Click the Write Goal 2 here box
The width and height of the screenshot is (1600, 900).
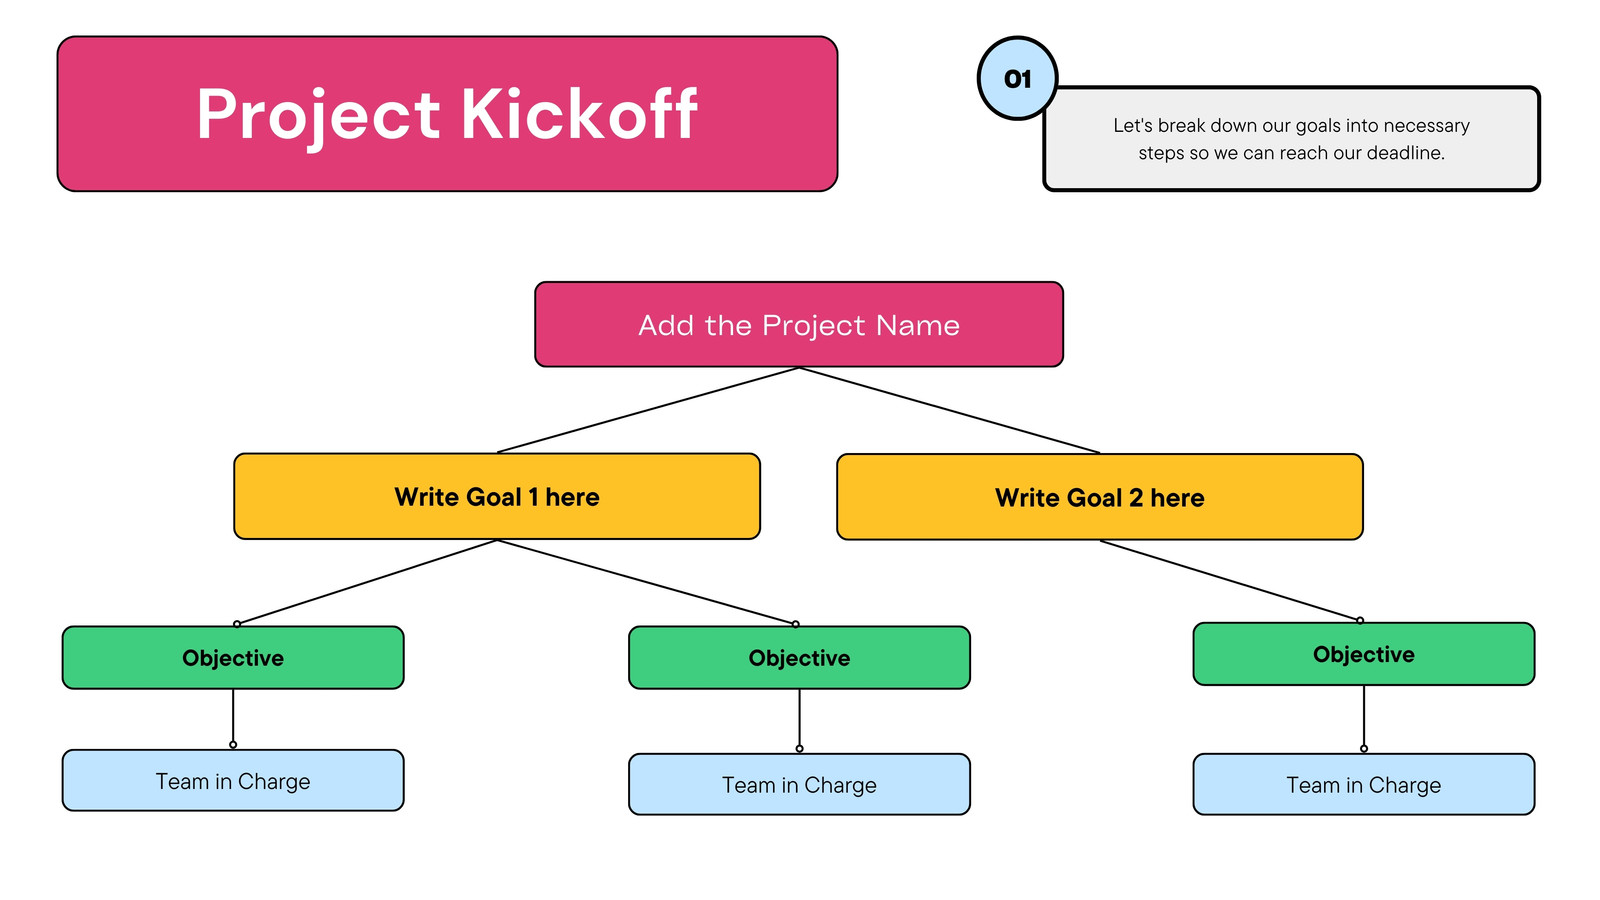(x=1100, y=497)
